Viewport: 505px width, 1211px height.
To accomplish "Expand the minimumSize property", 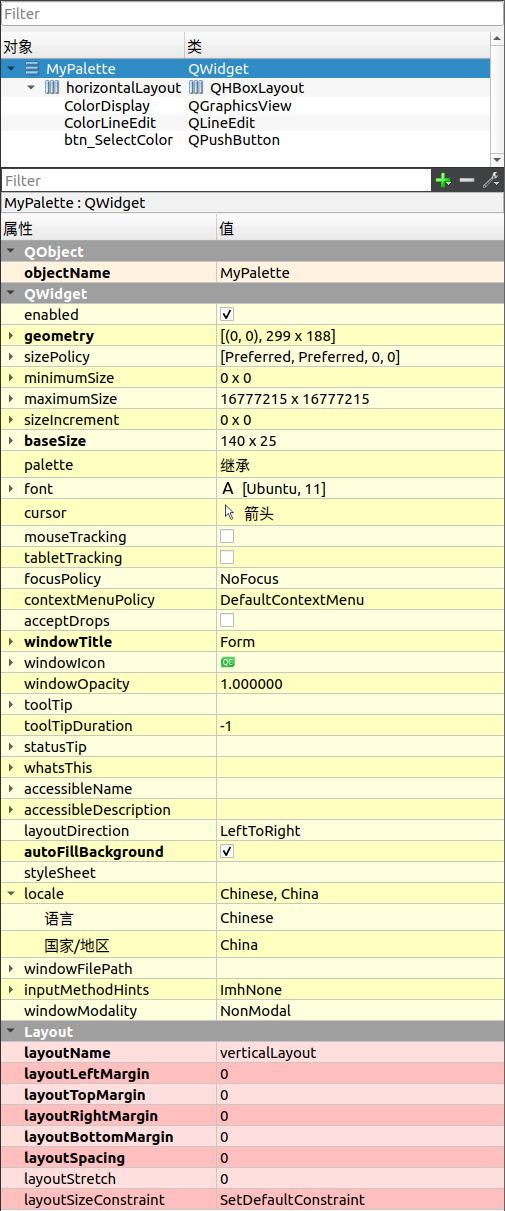I will point(10,378).
